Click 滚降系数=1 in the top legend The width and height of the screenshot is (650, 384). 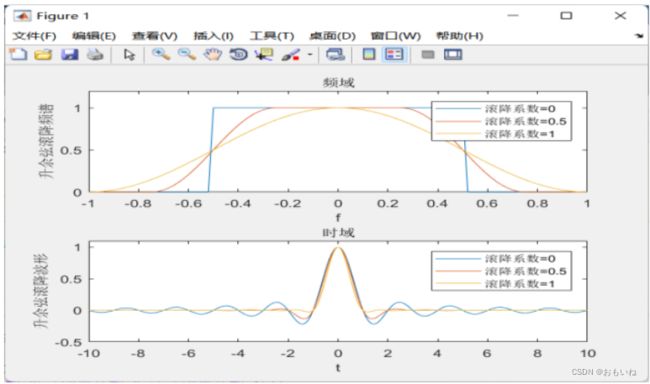pyautogui.click(x=520, y=134)
